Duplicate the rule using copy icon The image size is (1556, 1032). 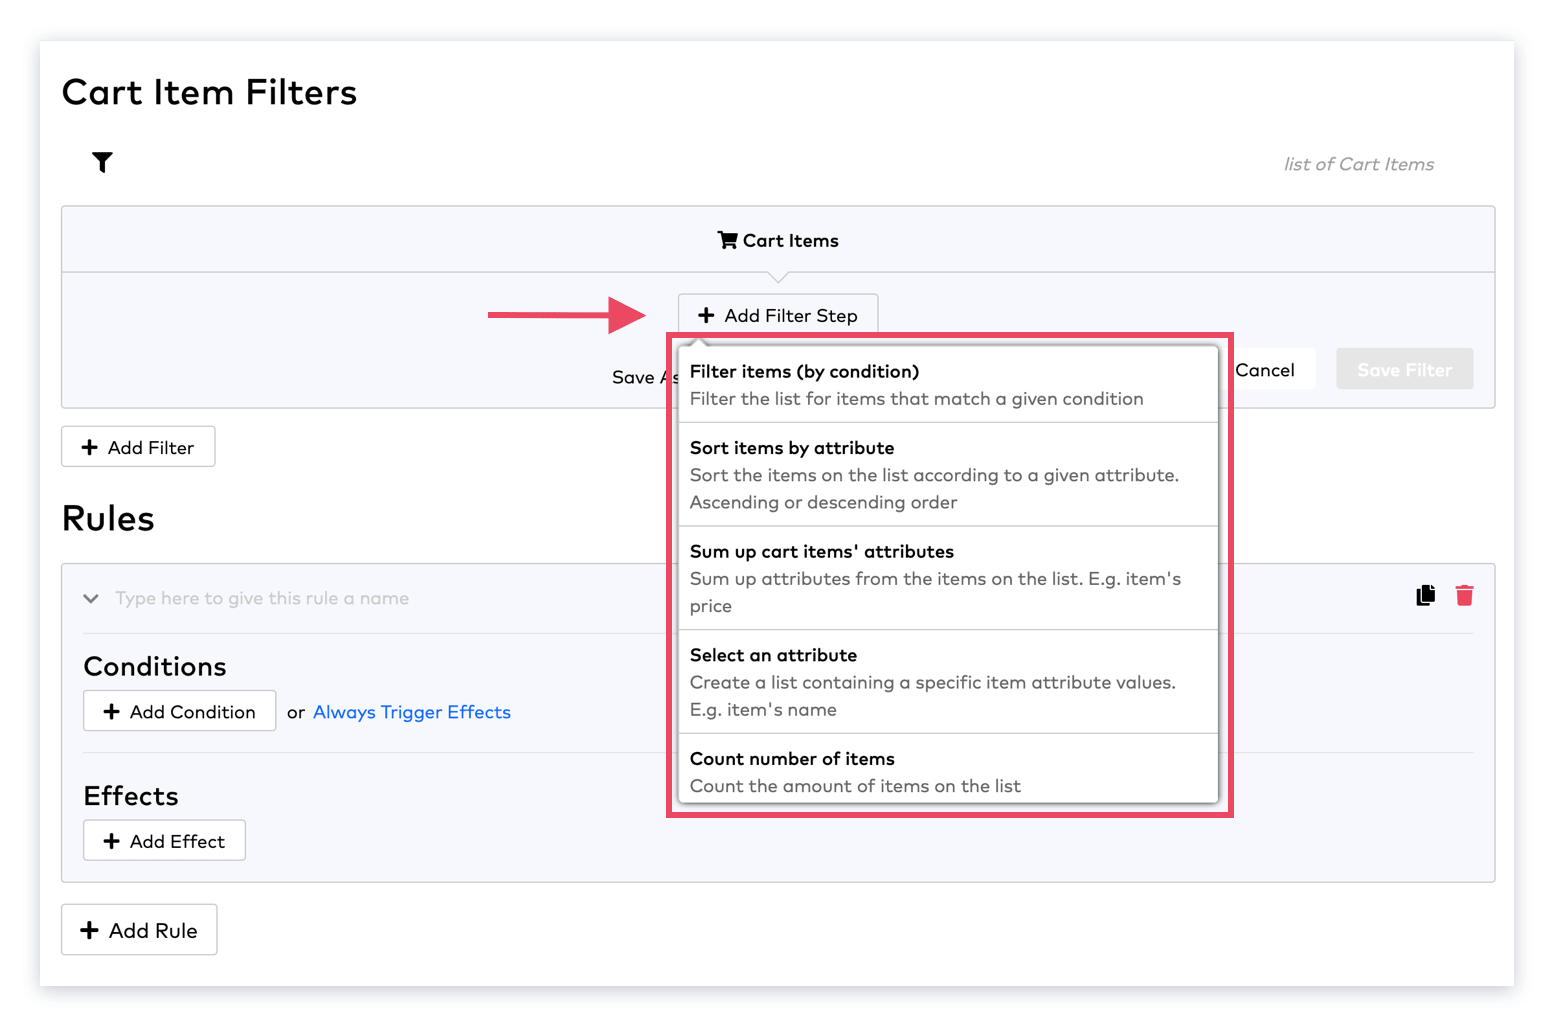(1425, 595)
